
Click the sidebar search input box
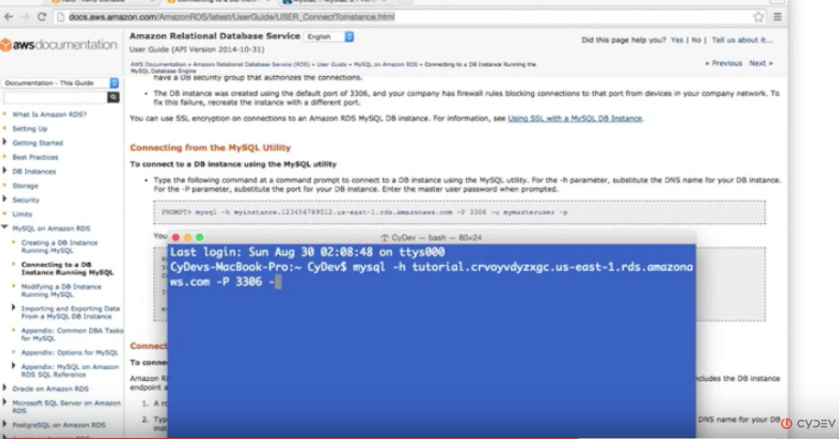[x=55, y=97]
